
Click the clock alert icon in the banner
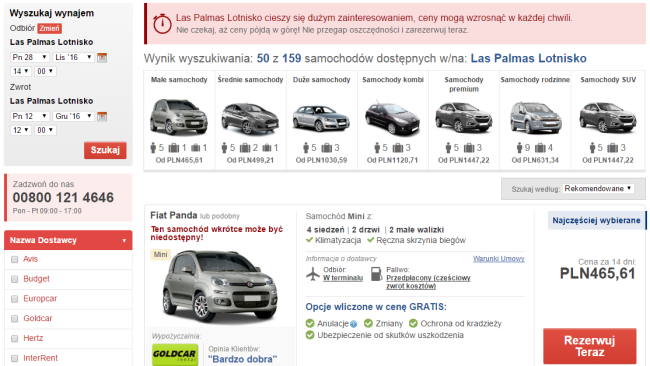pyautogui.click(x=162, y=24)
